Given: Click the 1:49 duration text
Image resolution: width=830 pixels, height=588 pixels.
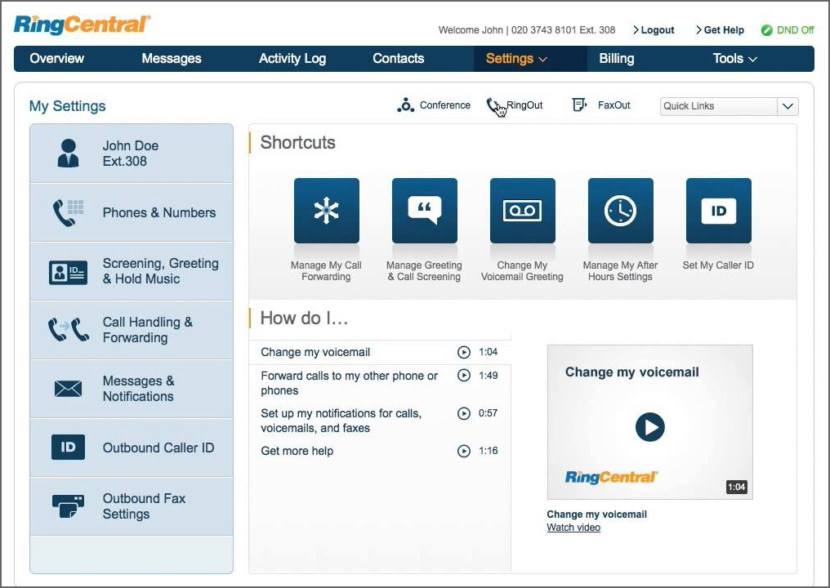Looking at the screenshot, I should [488, 375].
